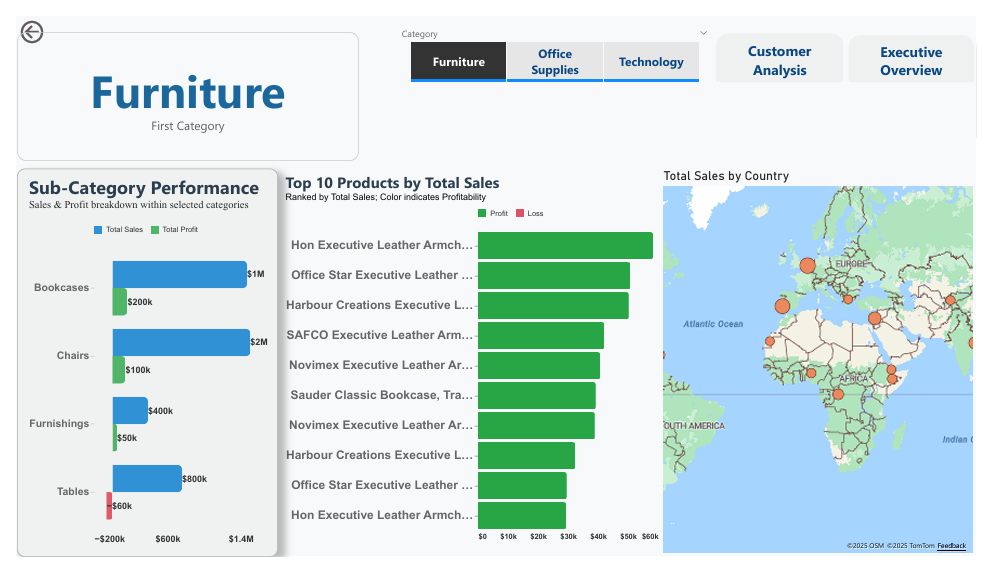Image resolution: width=995 pixels, height=575 pixels.
Task: Open the Customer Analysis page
Action: click(779, 61)
